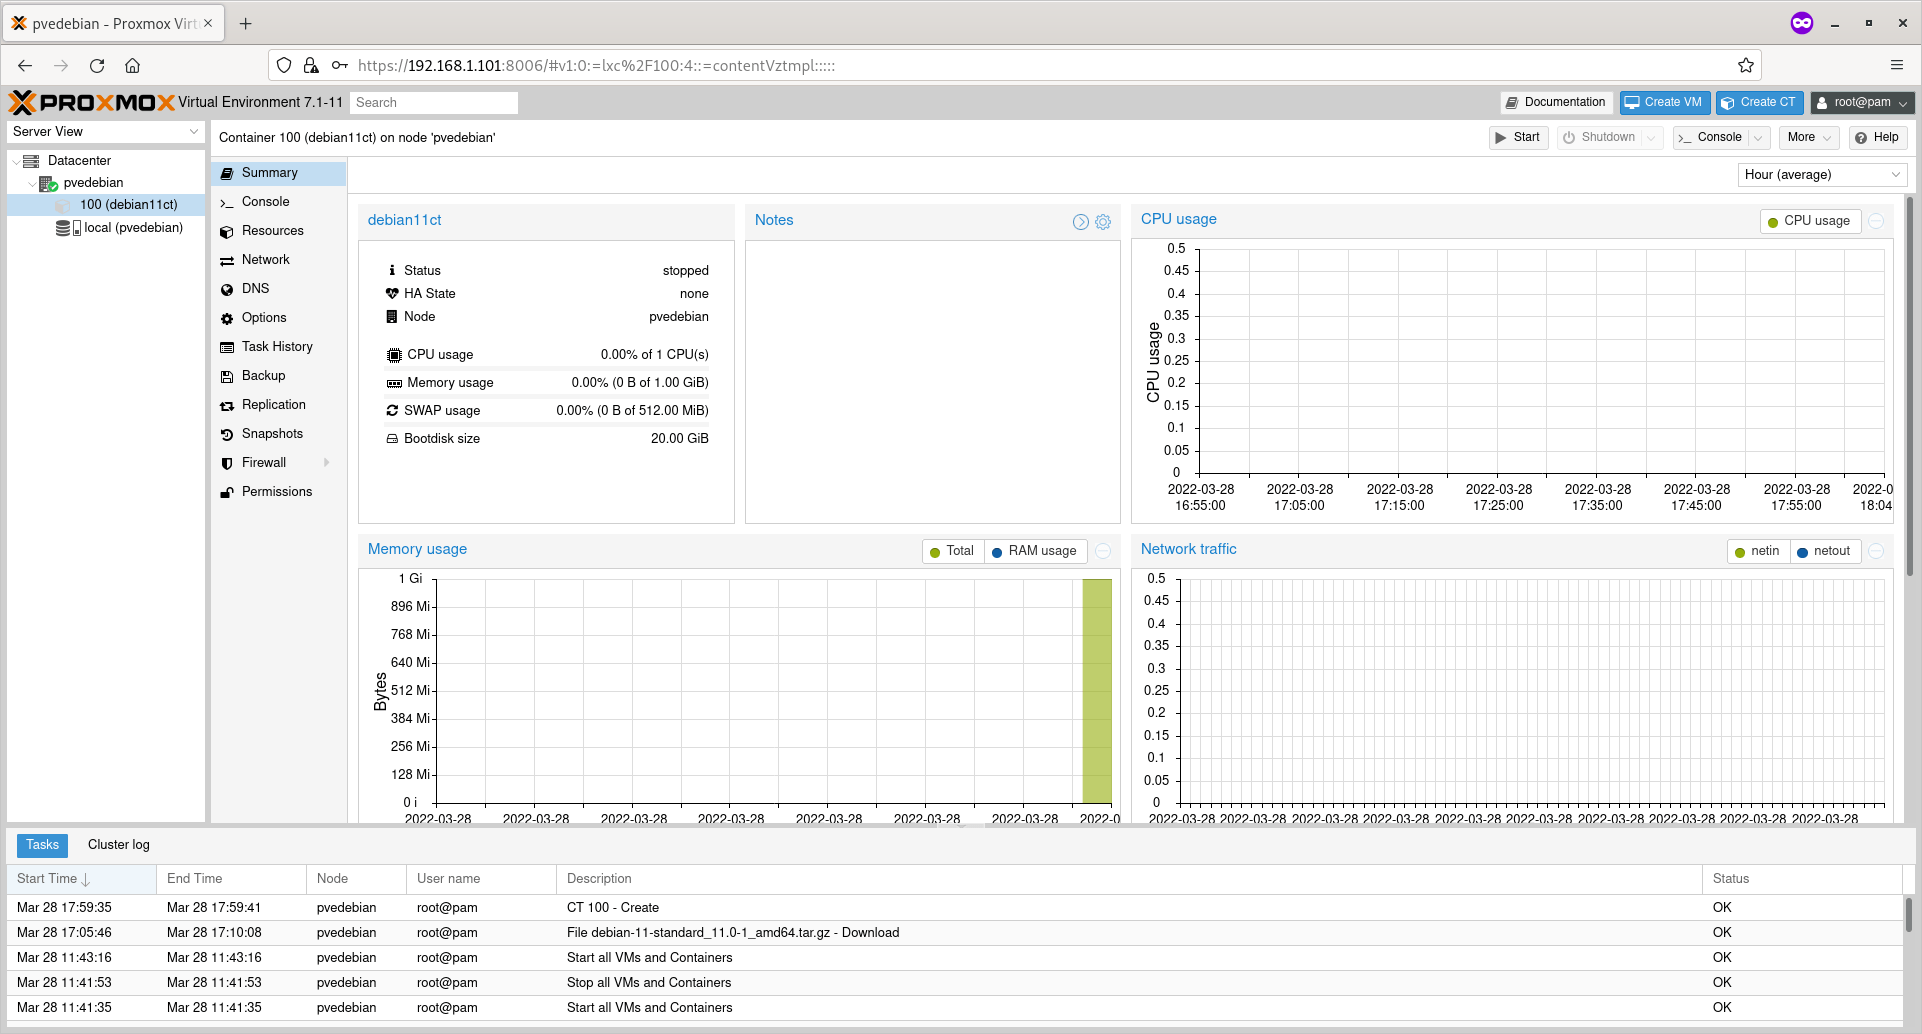The width and height of the screenshot is (1922, 1034).
Task: Click the Proxmox logo
Action: tap(91, 102)
